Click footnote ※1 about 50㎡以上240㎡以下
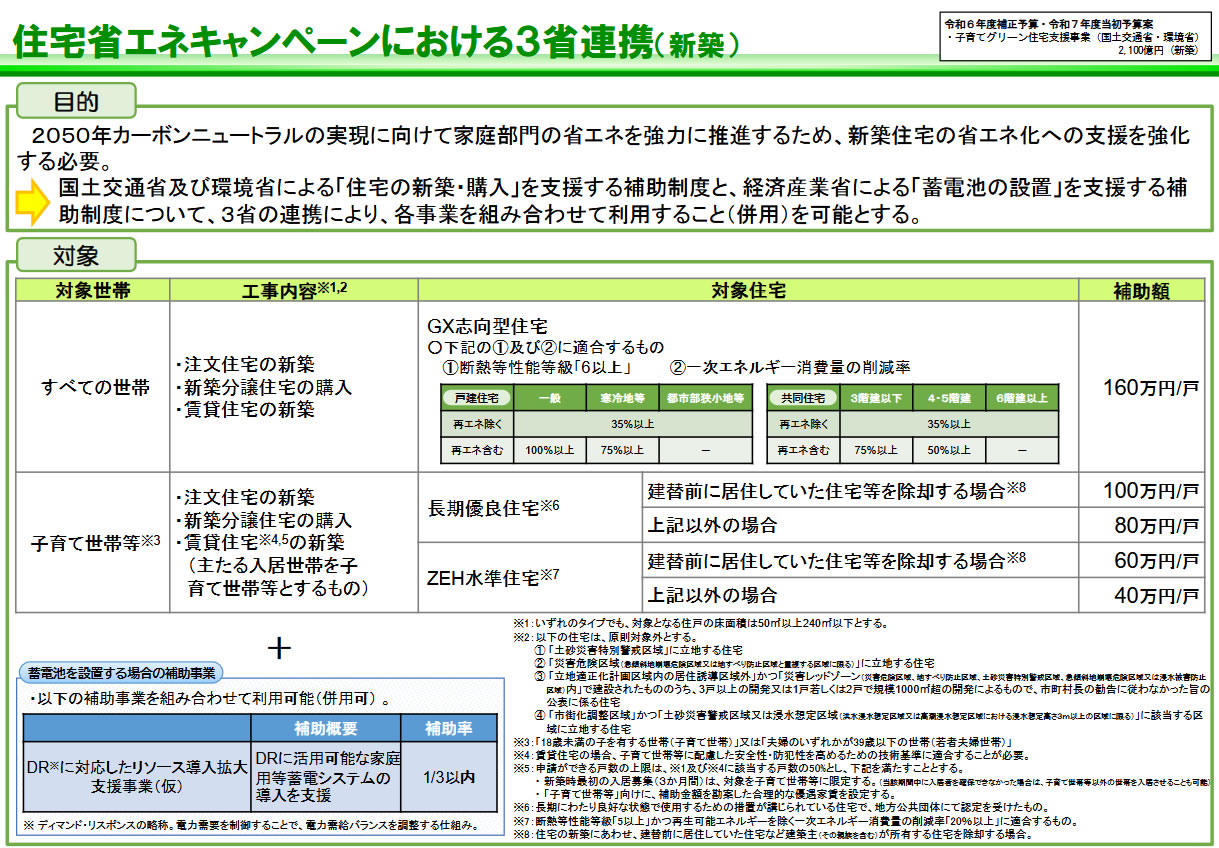Screen dimensions: 1219x848 click(700, 623)
